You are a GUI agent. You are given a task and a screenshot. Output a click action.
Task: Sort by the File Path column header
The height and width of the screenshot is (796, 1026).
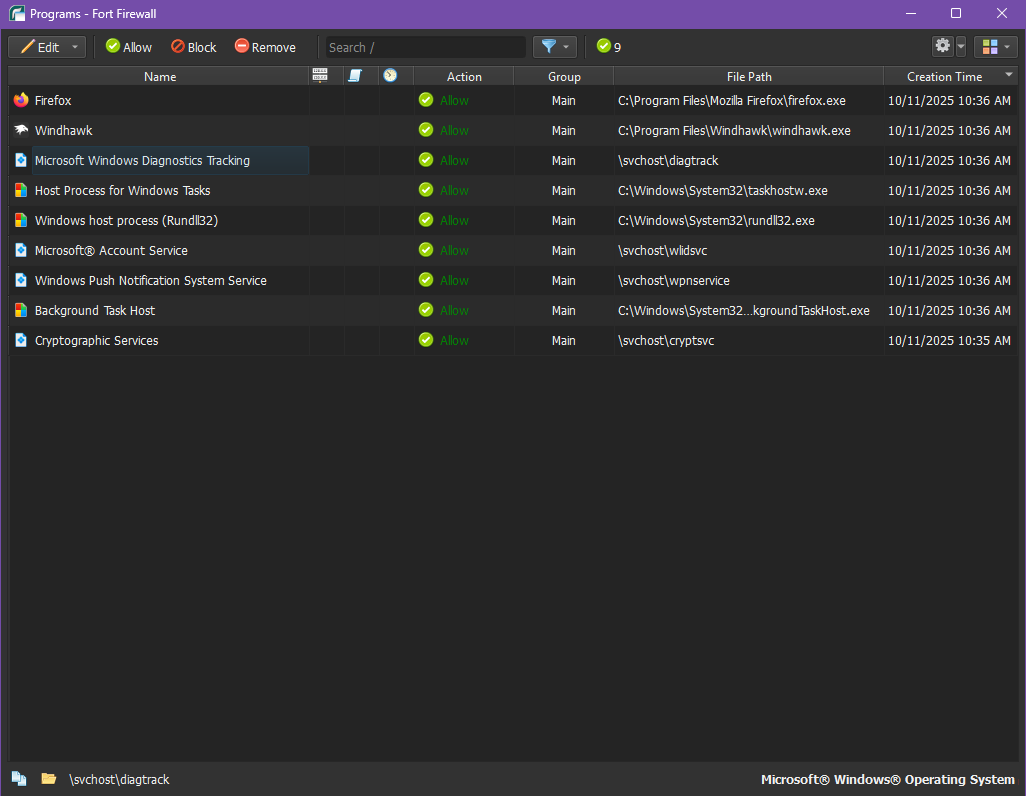coord(748,76)
